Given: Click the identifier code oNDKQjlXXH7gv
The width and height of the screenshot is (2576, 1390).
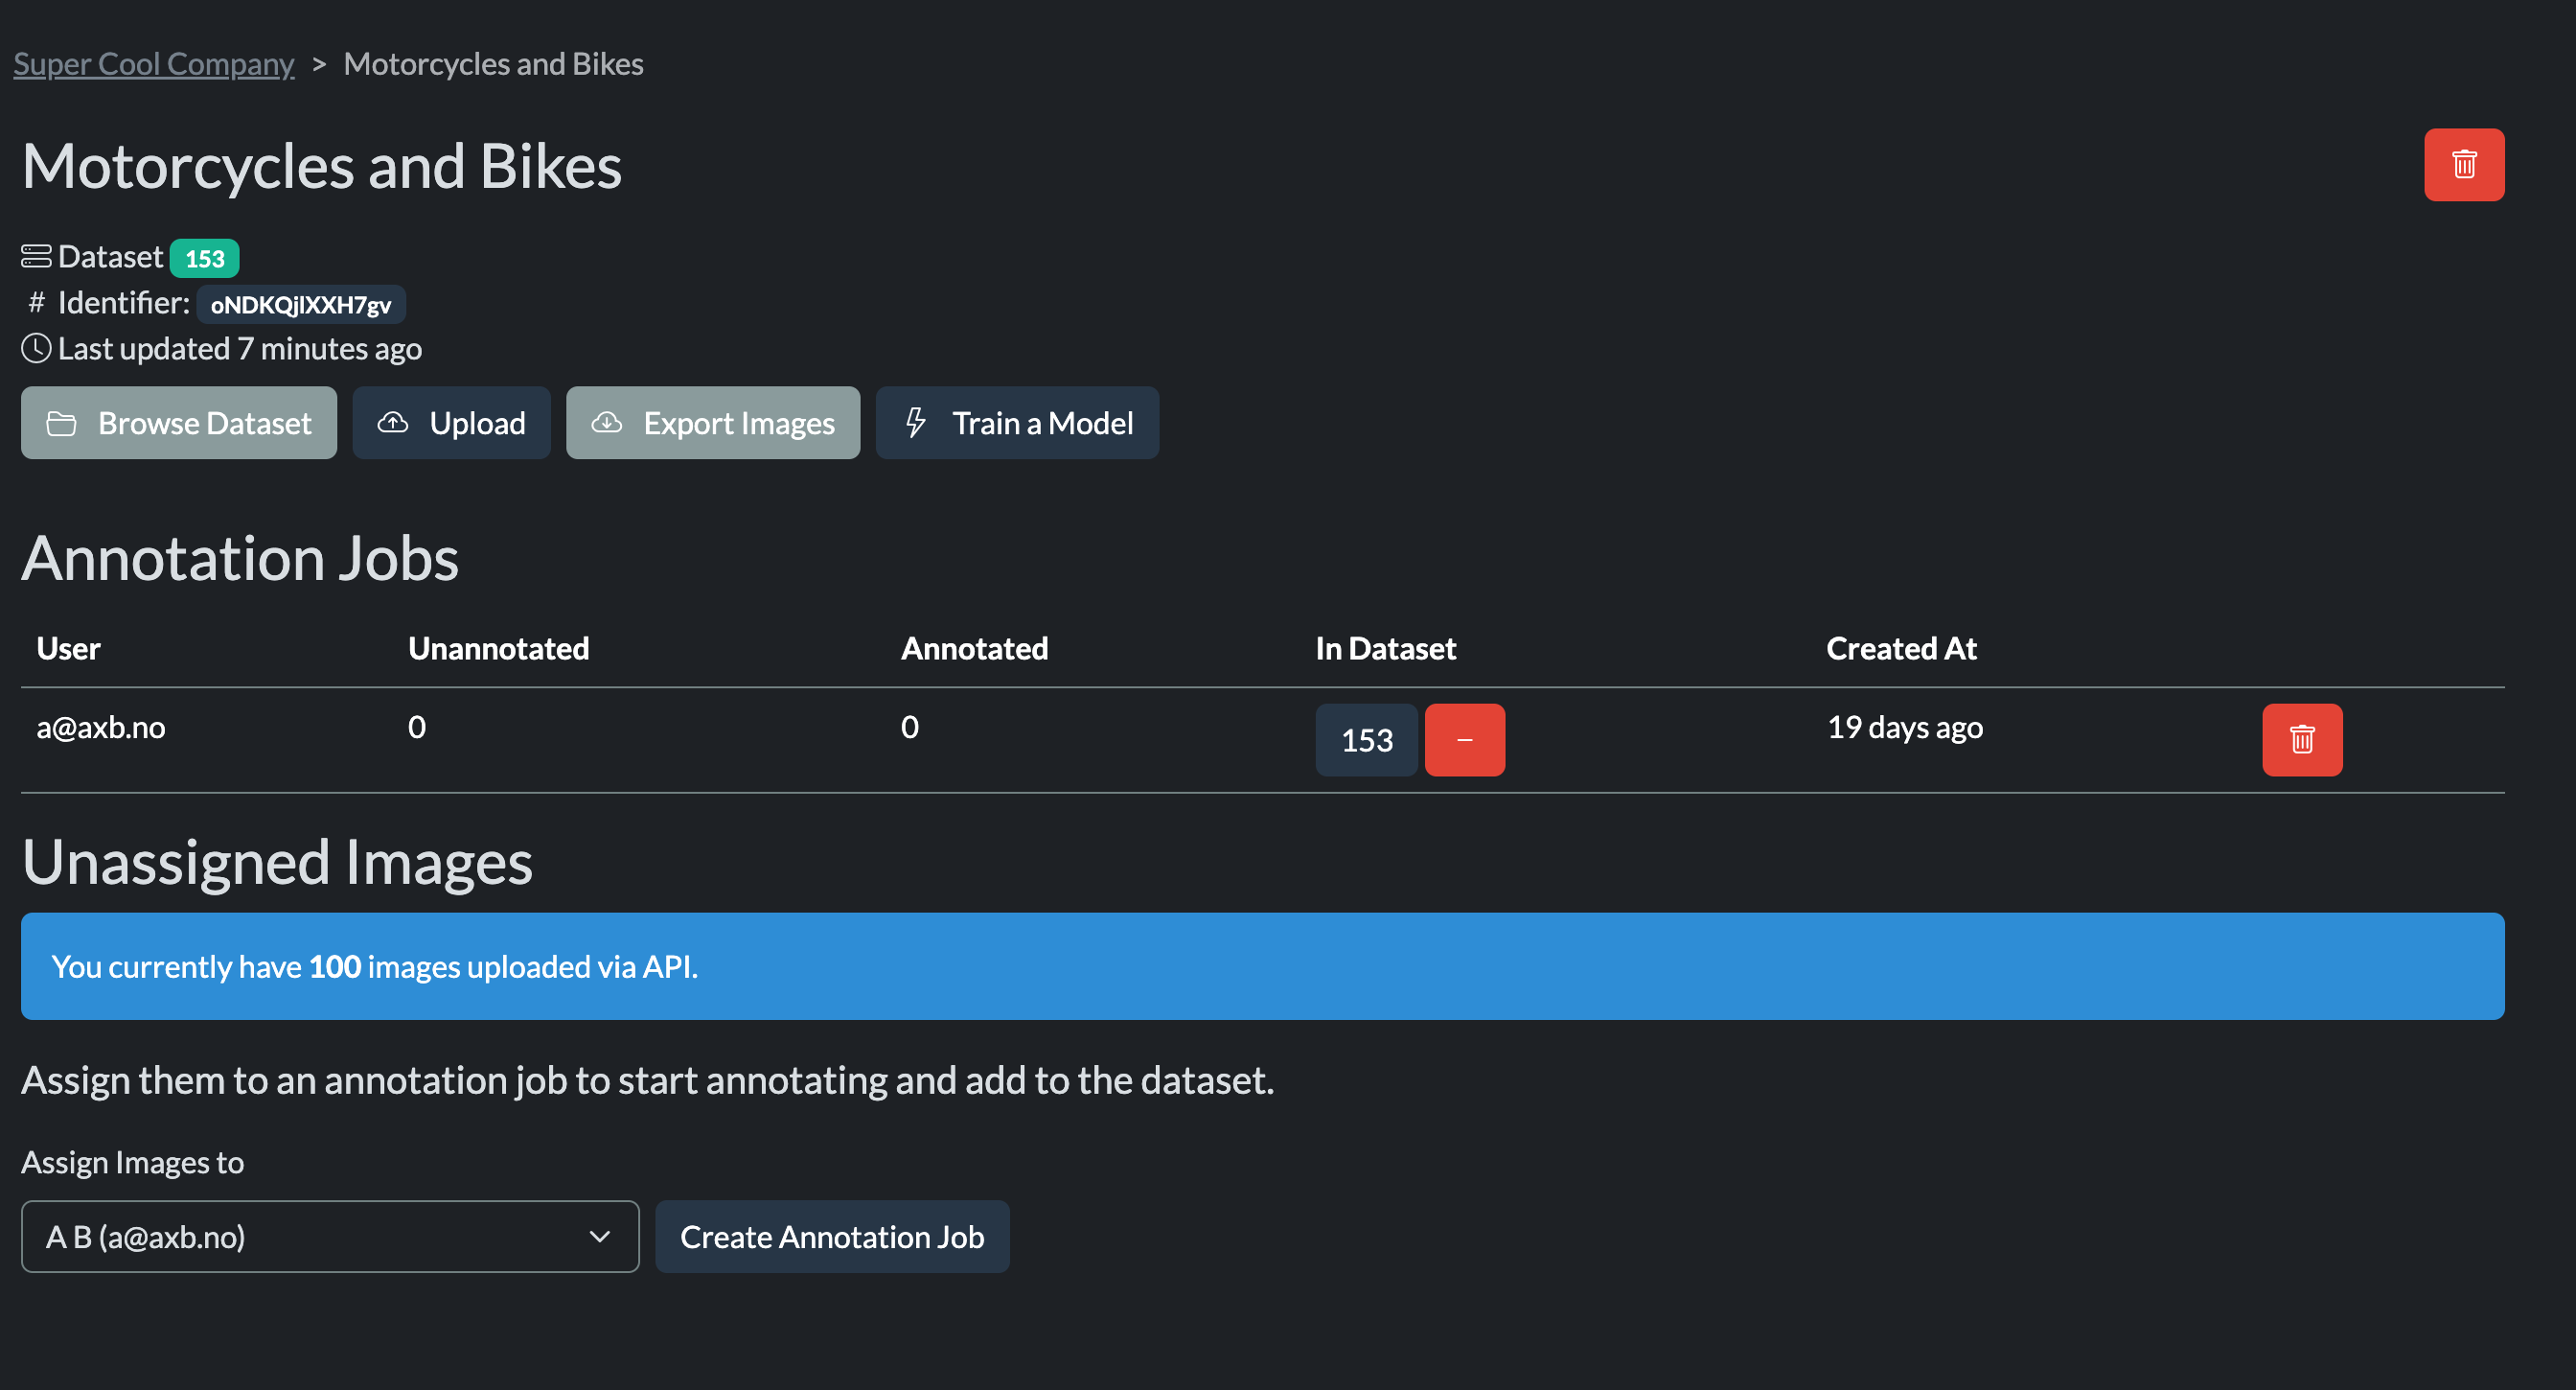Looking at the screenshot, I should (x=300, y=305).
